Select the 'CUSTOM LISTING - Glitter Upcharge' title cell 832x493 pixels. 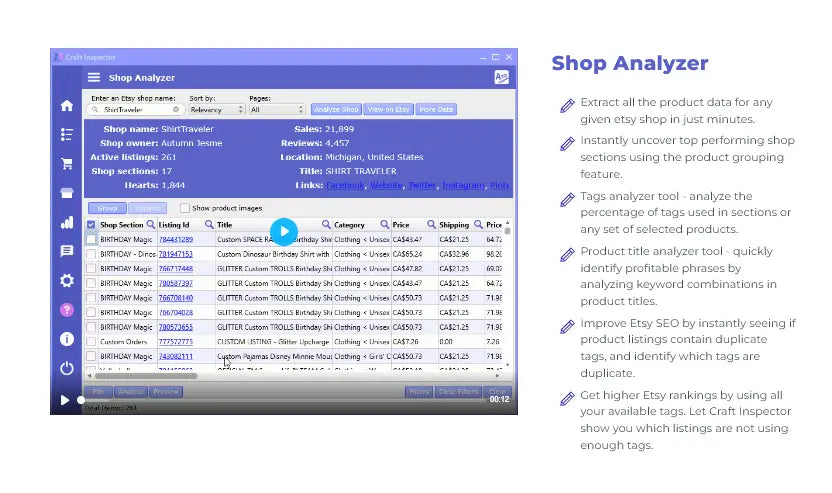point(274,342)
